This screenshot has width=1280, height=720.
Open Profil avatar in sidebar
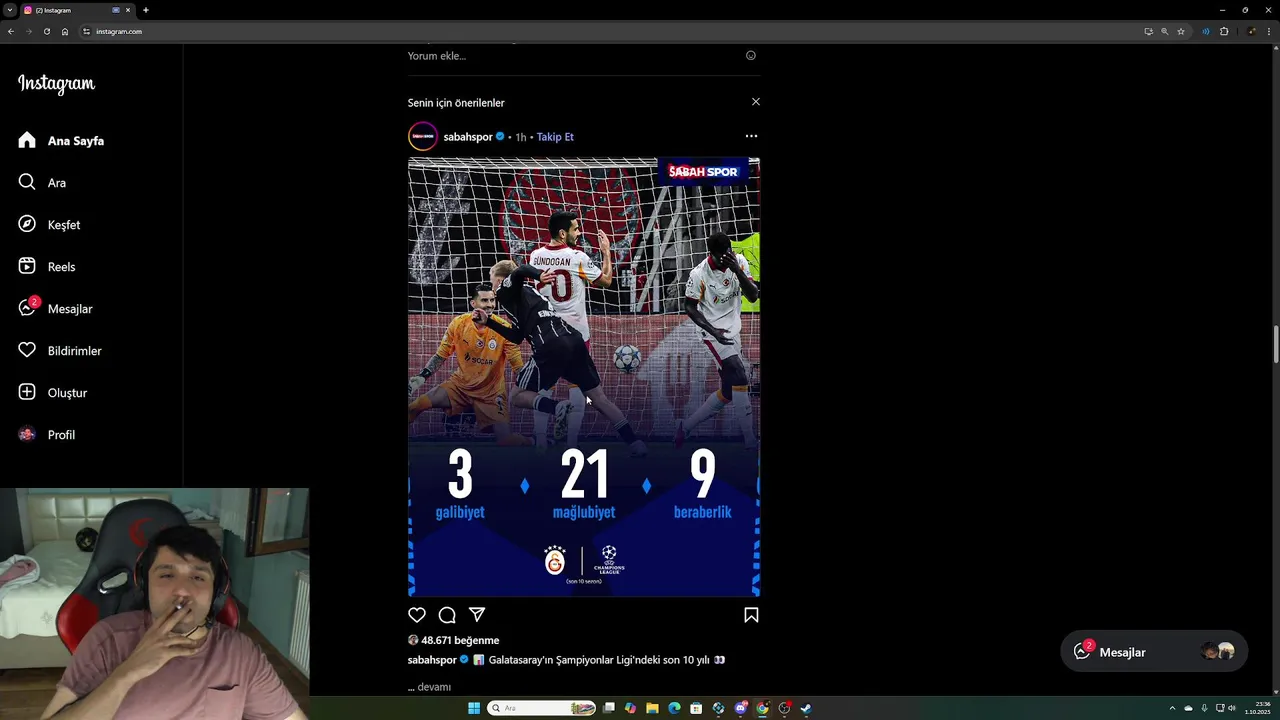[x=27, y=435]
